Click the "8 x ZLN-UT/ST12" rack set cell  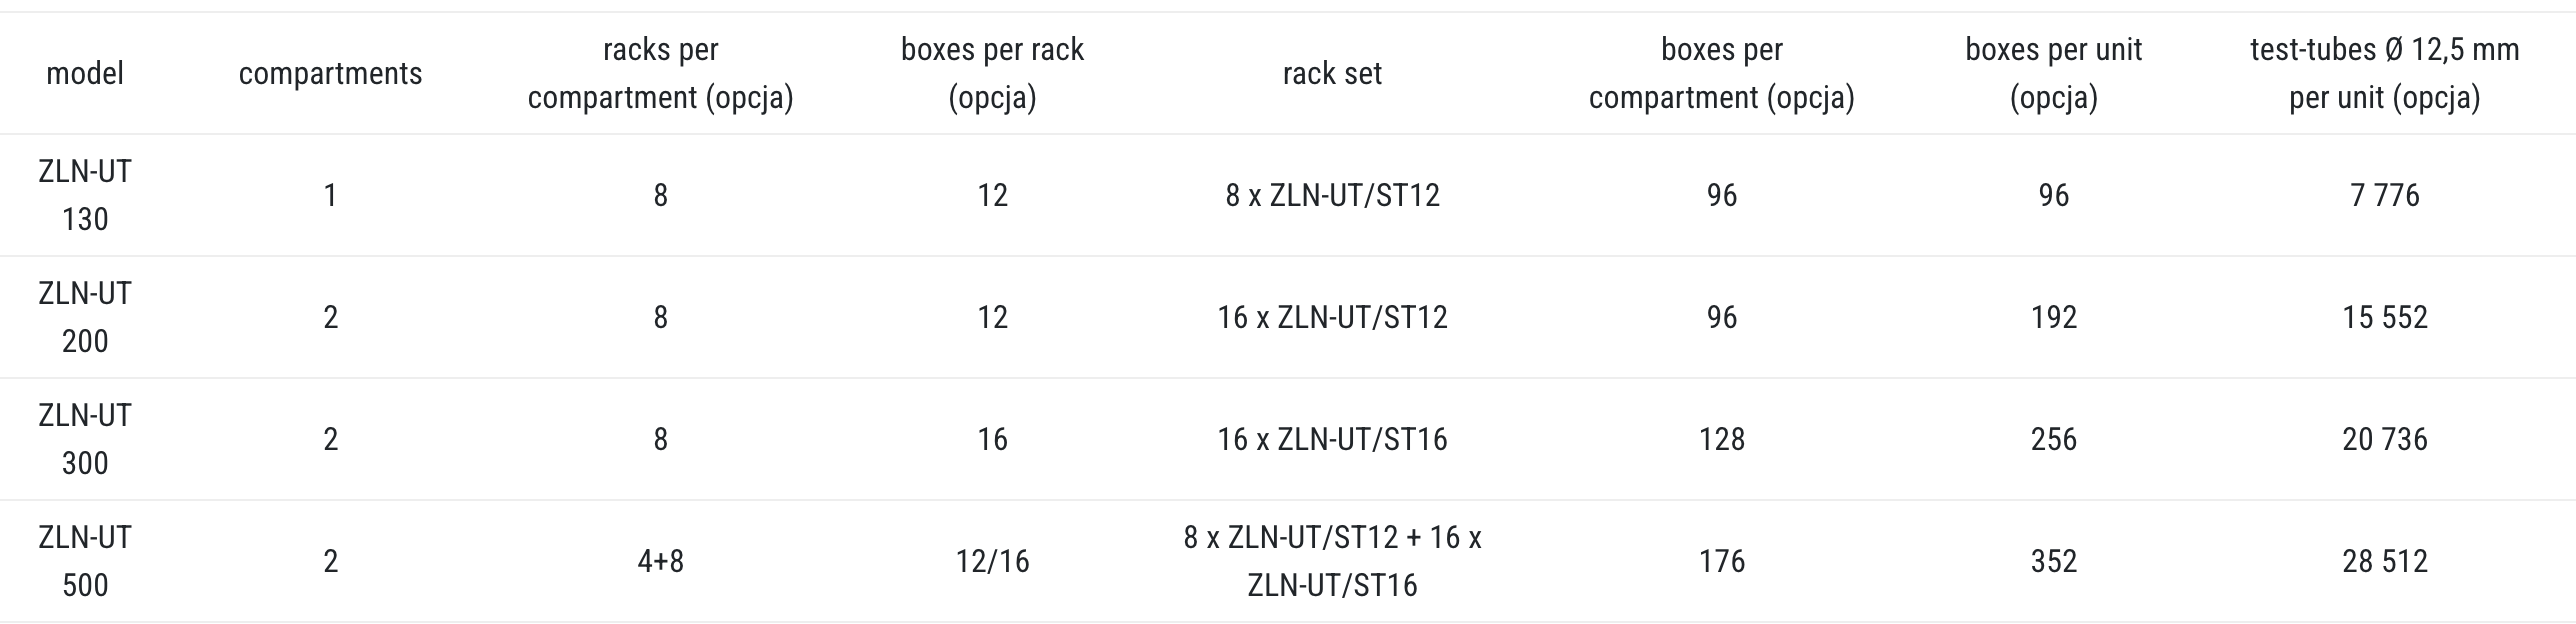[1332, 195]
